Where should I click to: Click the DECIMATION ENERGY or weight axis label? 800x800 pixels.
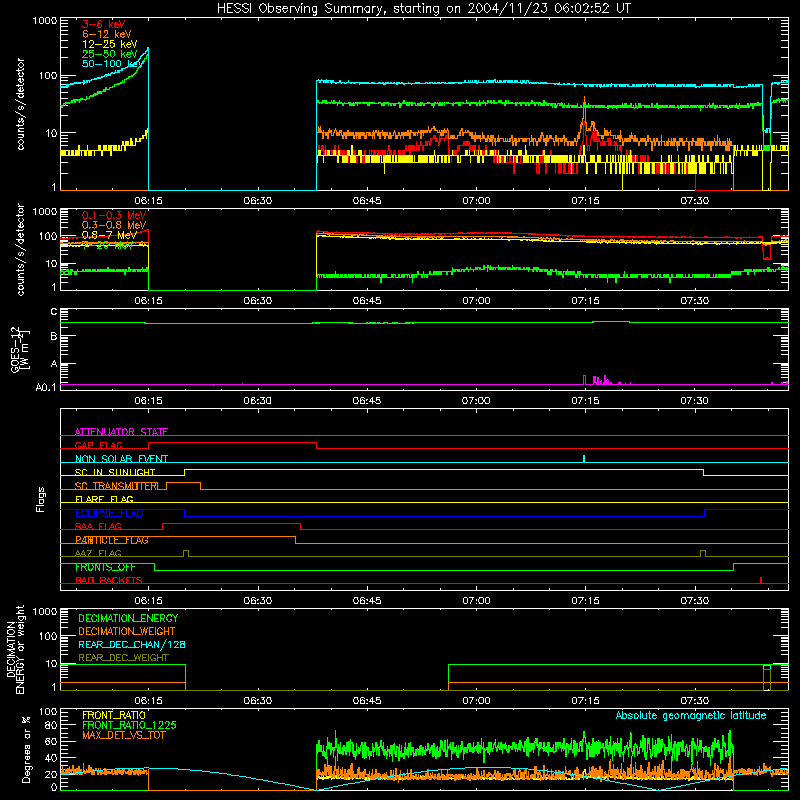pyautogui.click(x=15, y=649)
